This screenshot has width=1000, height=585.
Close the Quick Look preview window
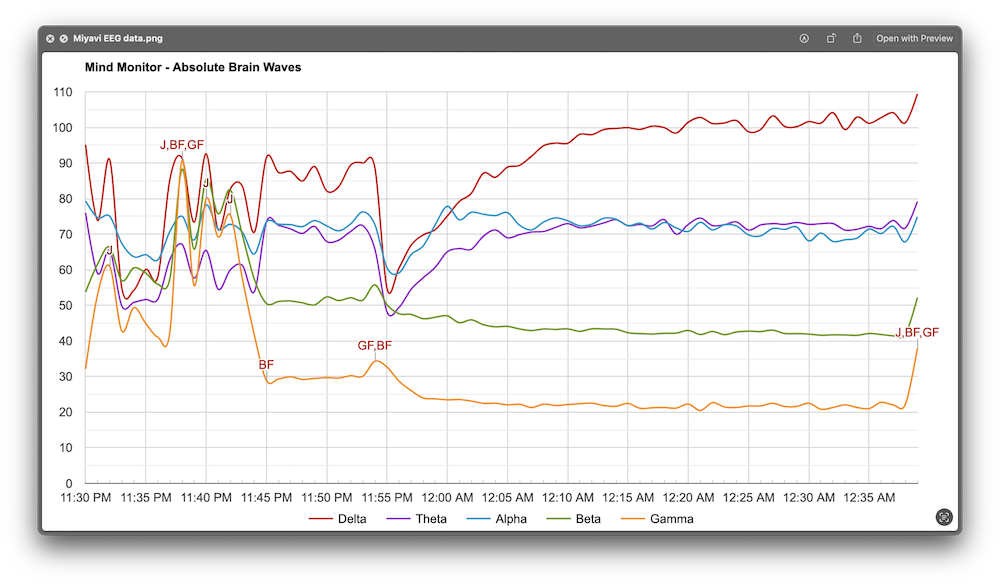[50, 39]
